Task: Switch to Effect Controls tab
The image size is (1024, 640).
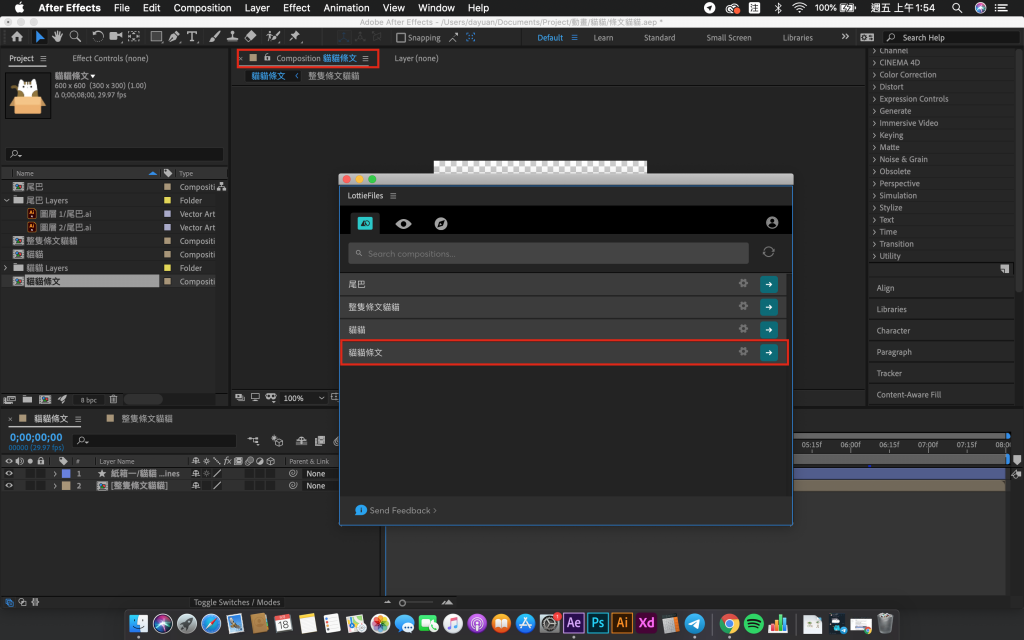Action: (110, 58)
